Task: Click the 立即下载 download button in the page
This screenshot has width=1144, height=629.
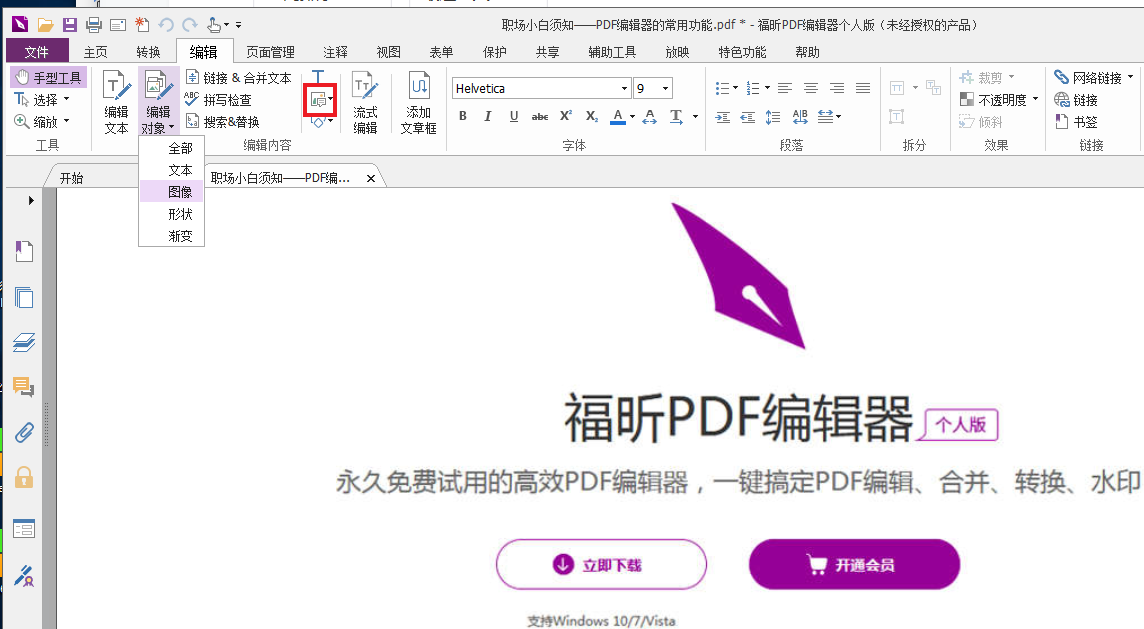Action: tap(601, 564)
